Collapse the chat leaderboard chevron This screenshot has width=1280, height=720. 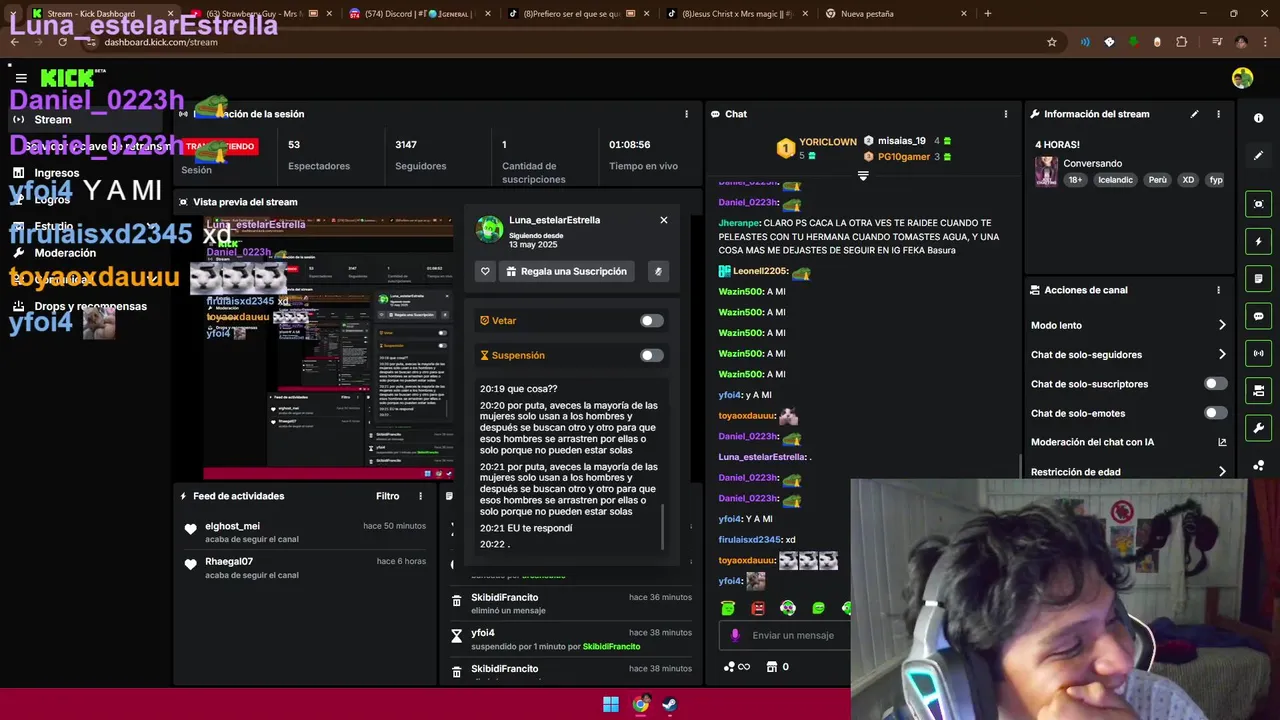tap(863, 176)
